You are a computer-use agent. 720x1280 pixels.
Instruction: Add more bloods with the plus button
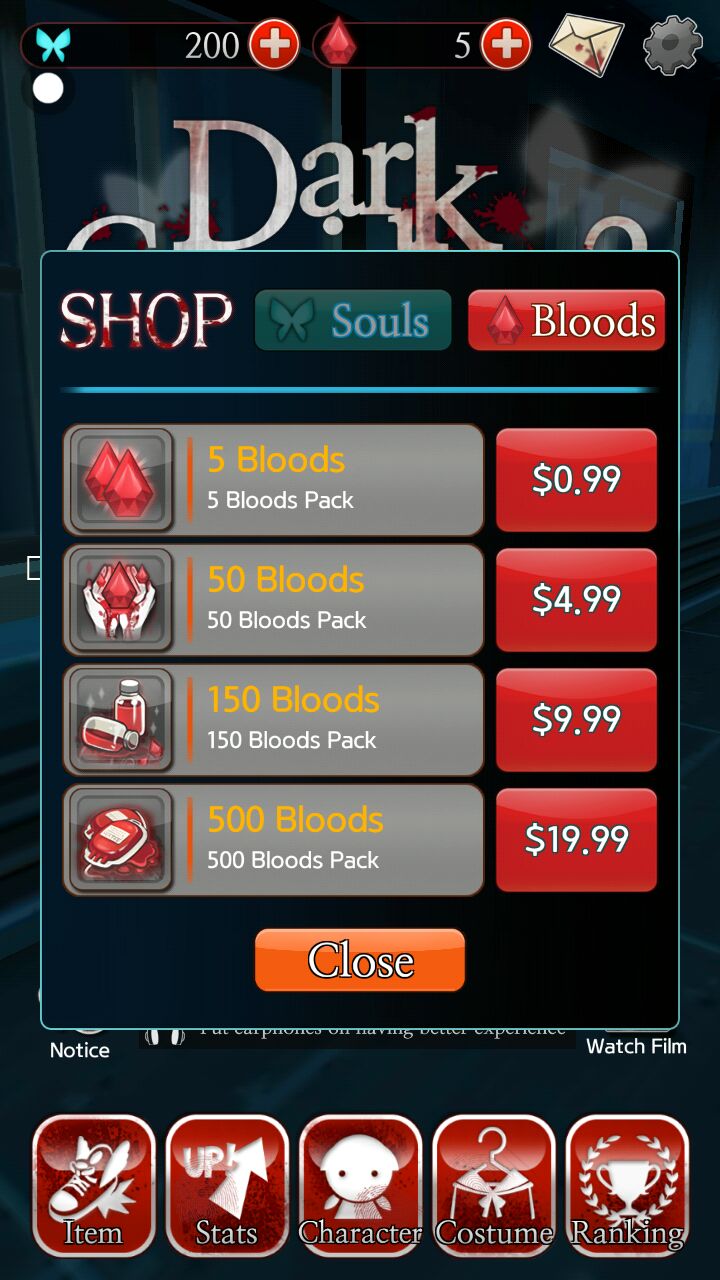pos(506,45)
